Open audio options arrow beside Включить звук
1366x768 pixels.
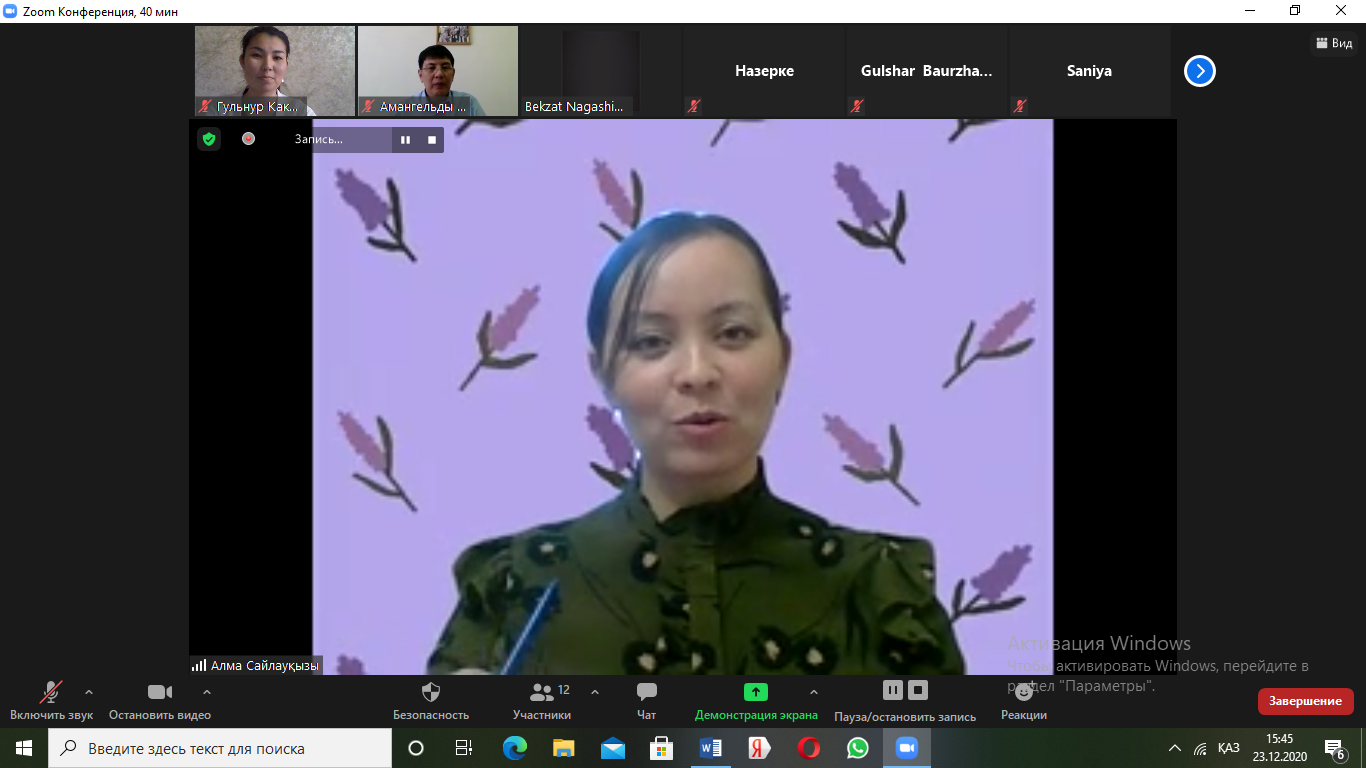click(89, 692)
